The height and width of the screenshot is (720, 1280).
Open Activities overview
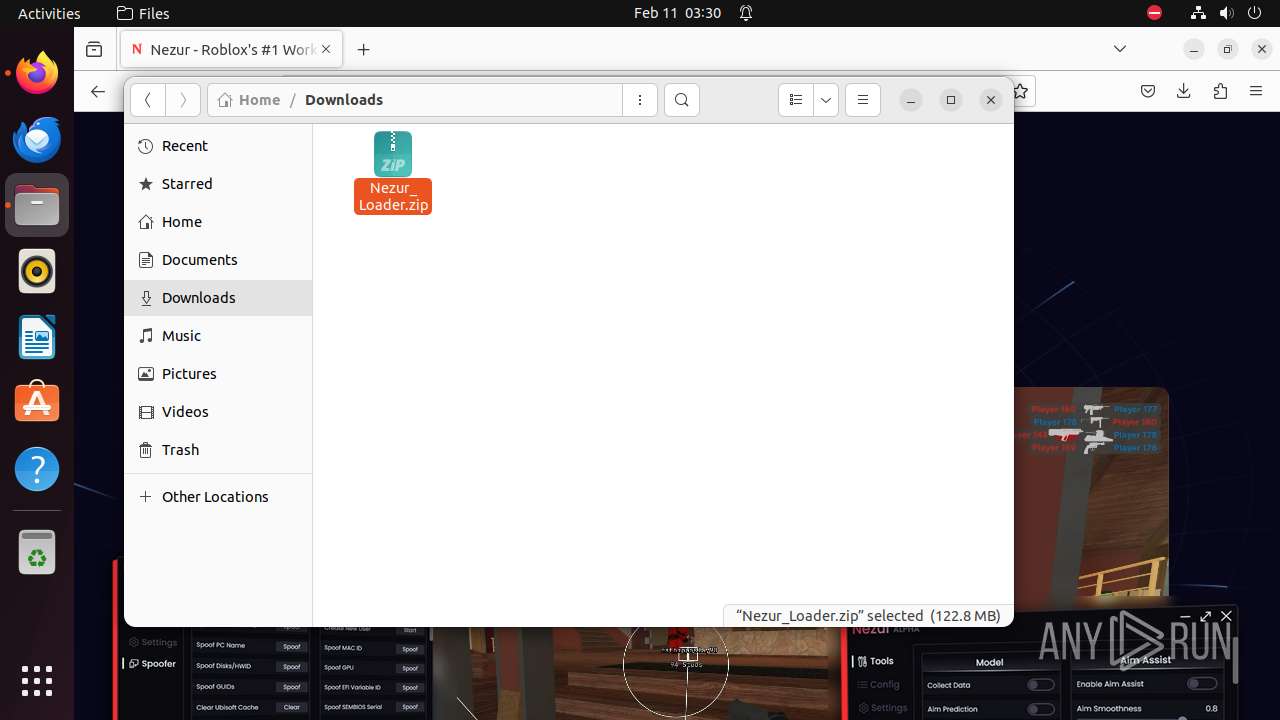click(x=49, y=13)
